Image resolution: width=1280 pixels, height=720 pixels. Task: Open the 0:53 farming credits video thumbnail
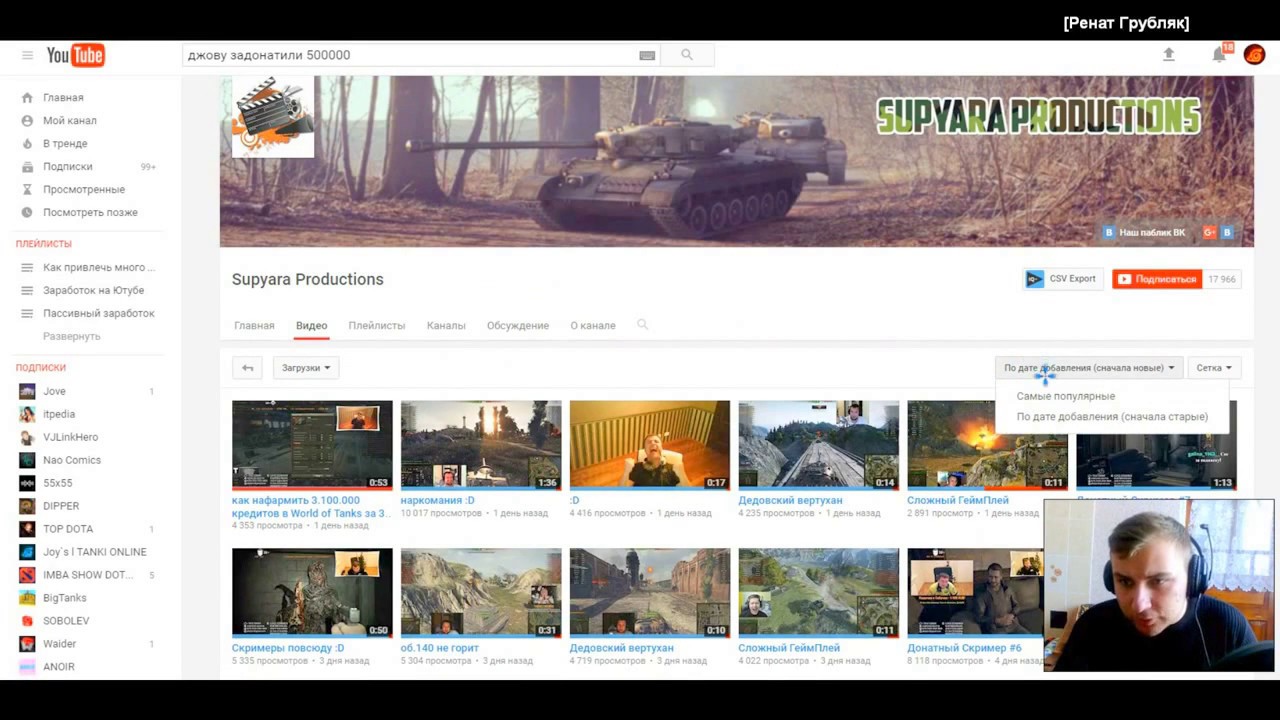coord(312,445)
